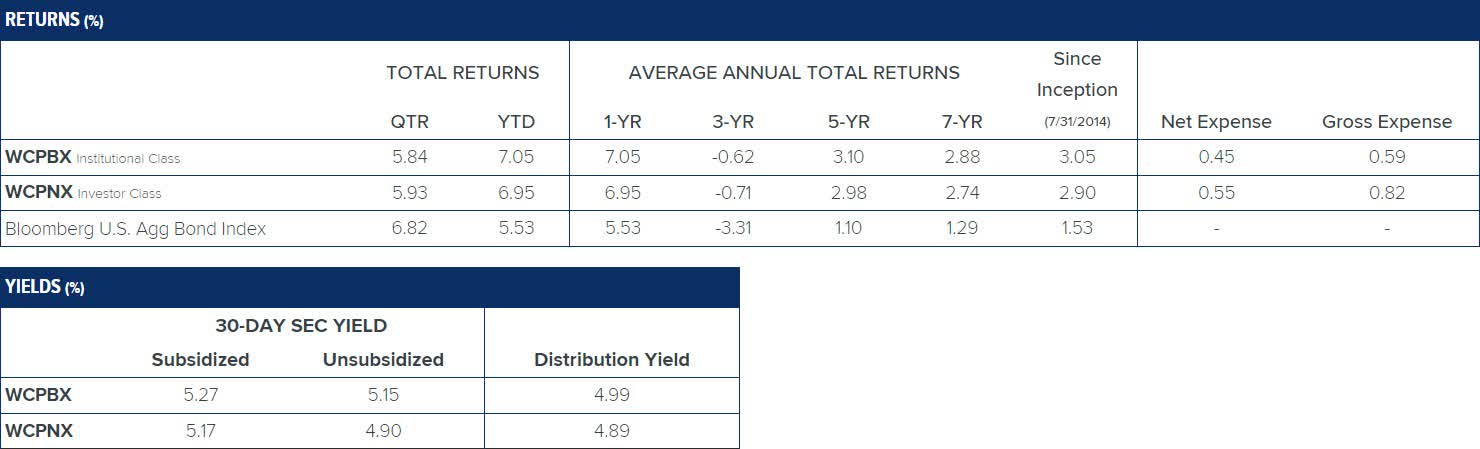Viewport: 1480px width, 449px height.
Task: Click the 5.27 subsidized yield value
Action: (x=201, y=395)
